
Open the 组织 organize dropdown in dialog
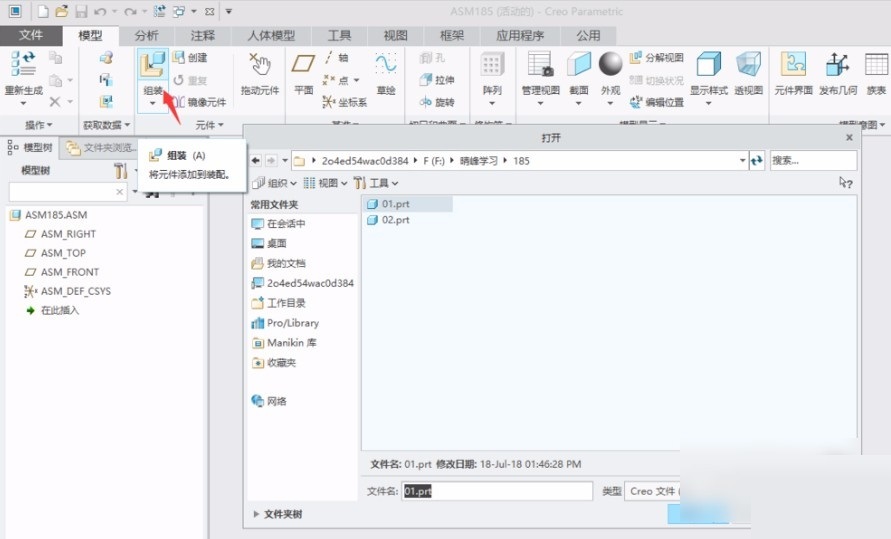[275, 183]
